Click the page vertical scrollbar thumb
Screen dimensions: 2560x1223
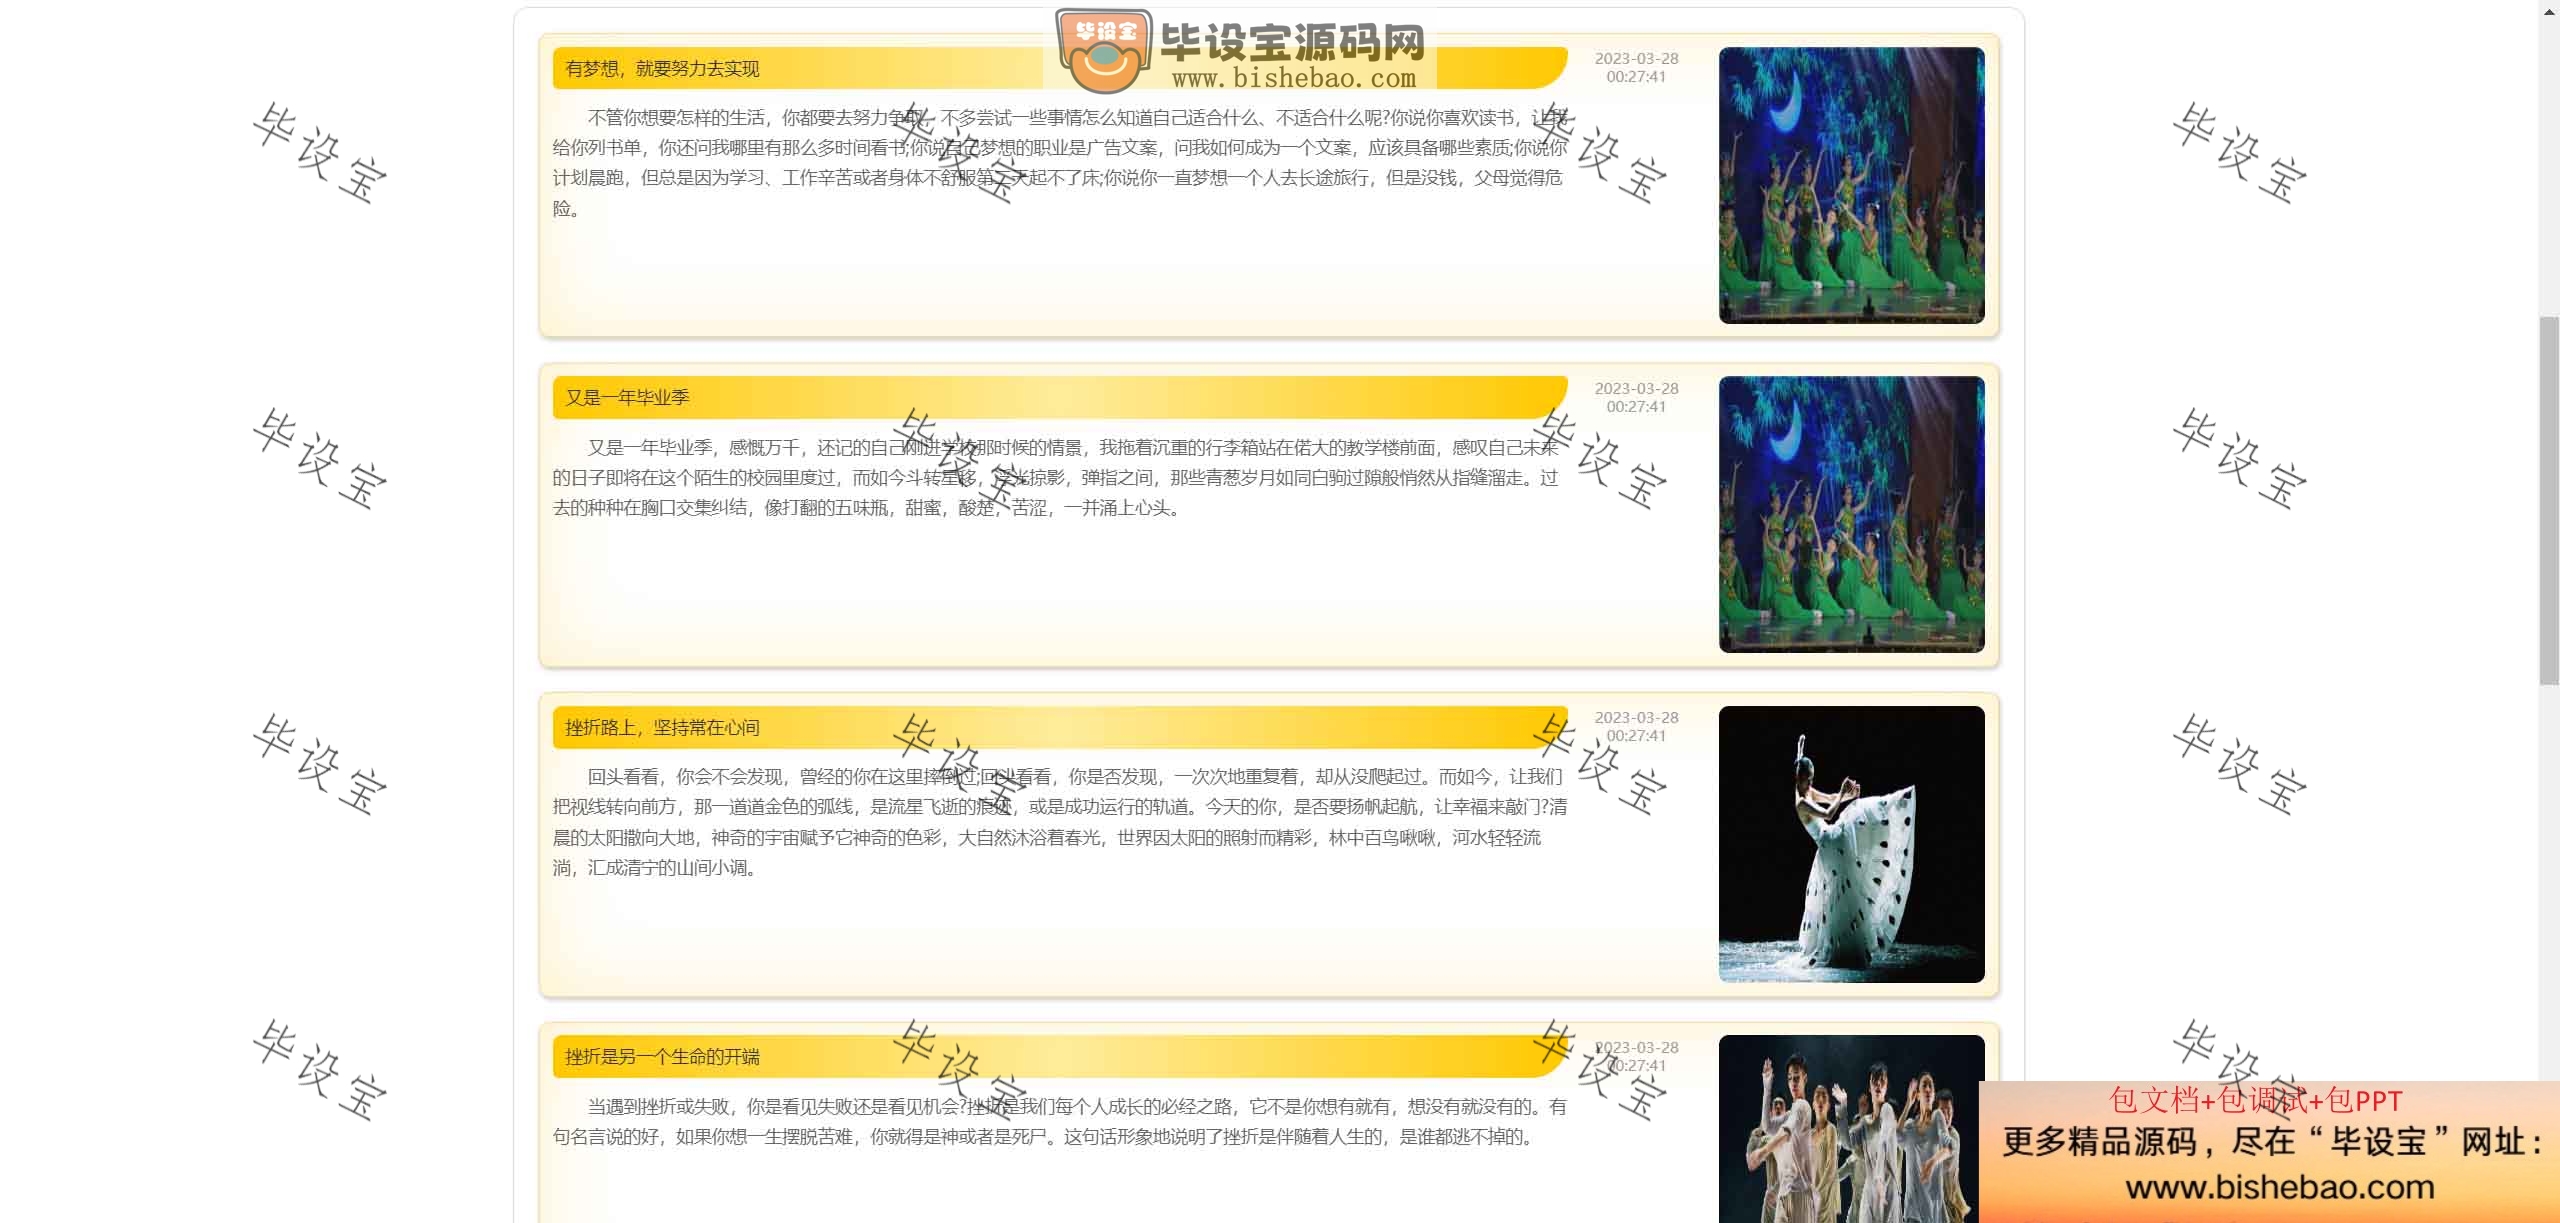pos(2549,500)
